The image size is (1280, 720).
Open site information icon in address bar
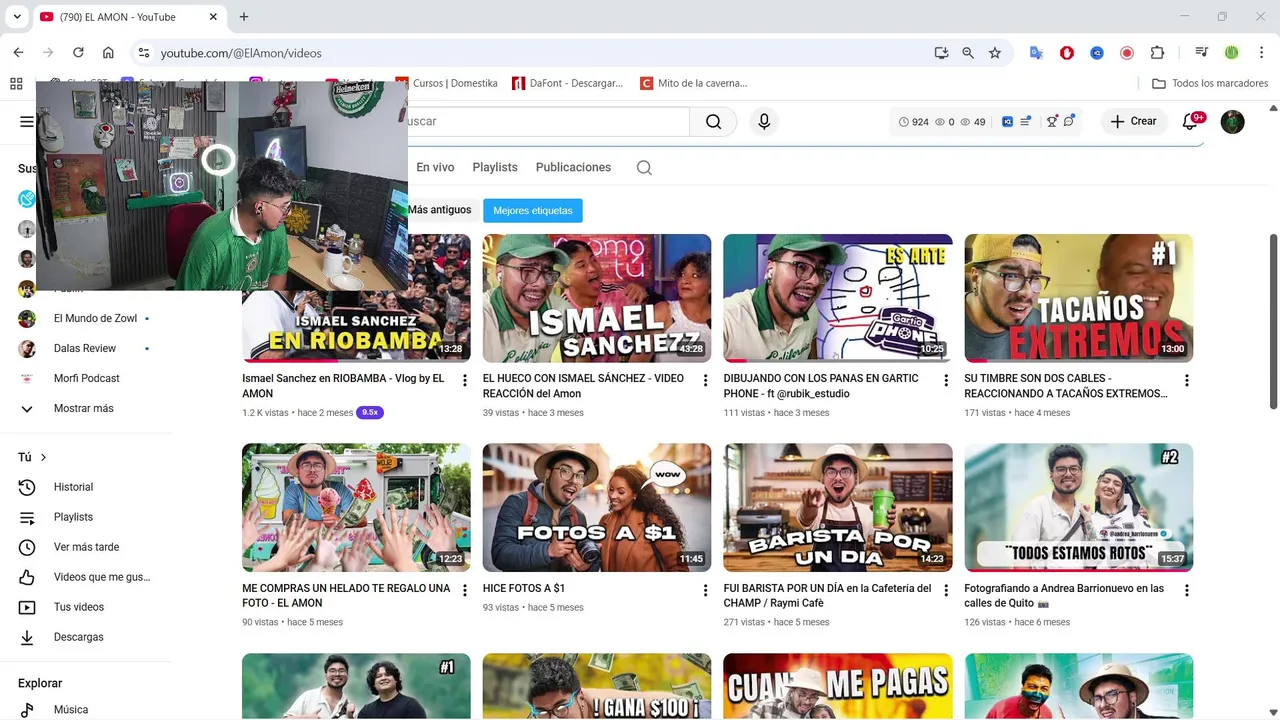[x=144, y=53]
